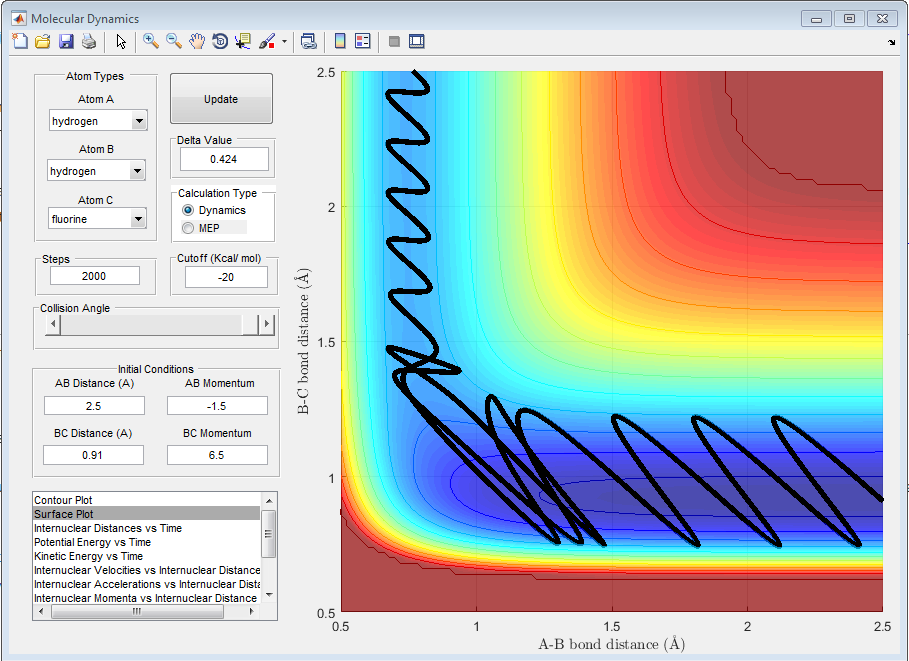
Task: Activate the Zoom In magnifier tool
Action: (151, 41)
